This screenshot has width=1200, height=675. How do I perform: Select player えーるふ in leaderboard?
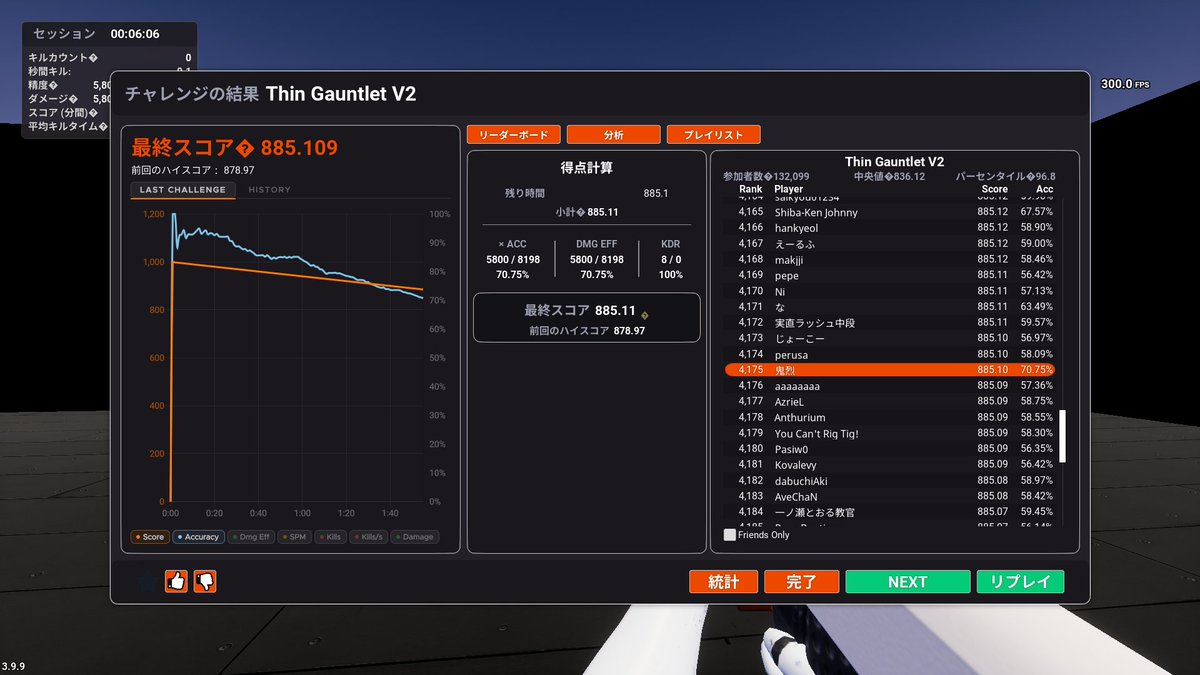(890, 244)
